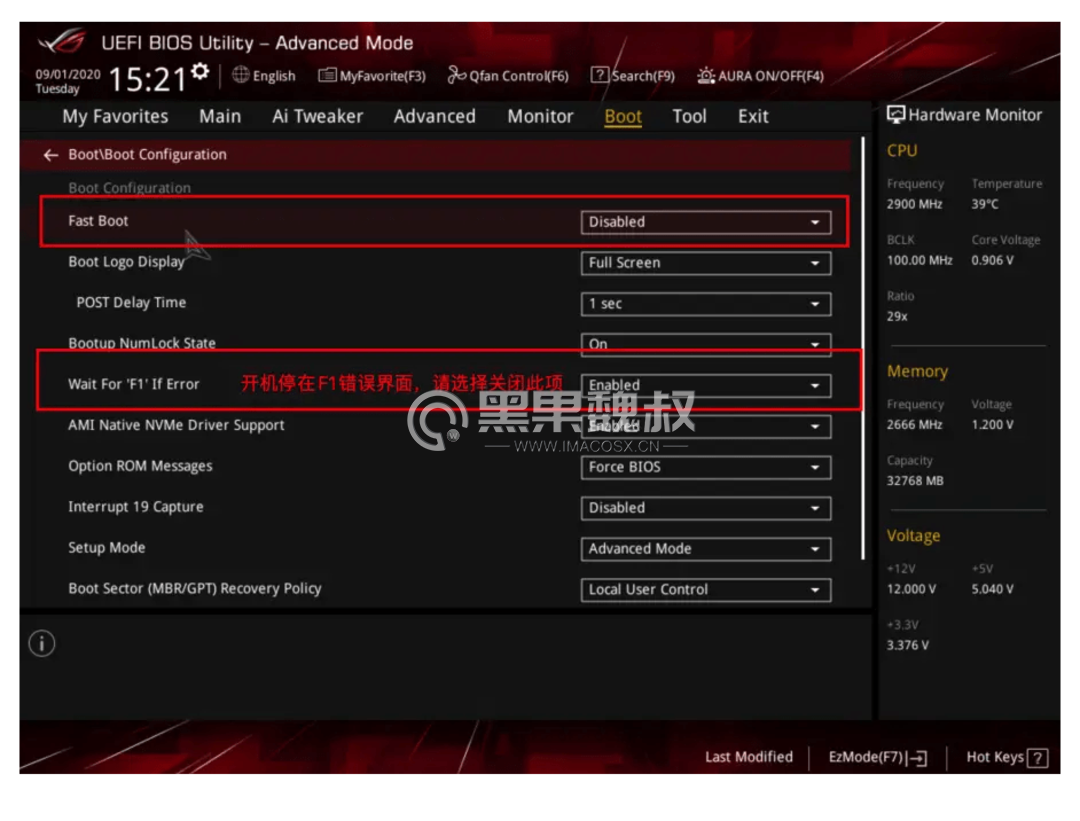The width and height of the screenshot is (1080, 821).
Task: Click the Hardware Monitor icon
Action: [x=895, y=115]
